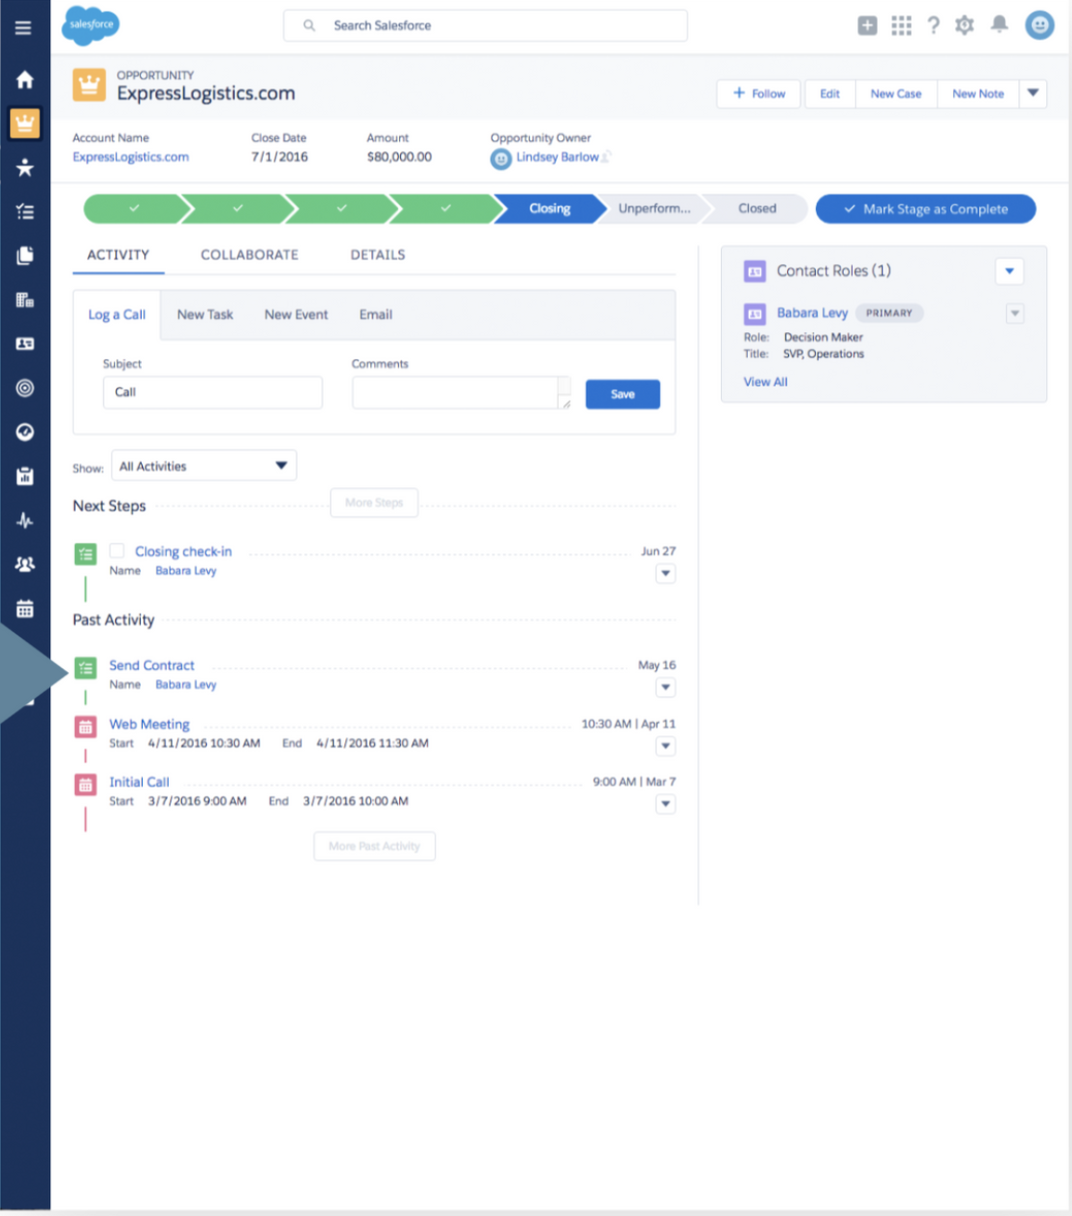Click Mark Stage as Complete

point(926,209)
